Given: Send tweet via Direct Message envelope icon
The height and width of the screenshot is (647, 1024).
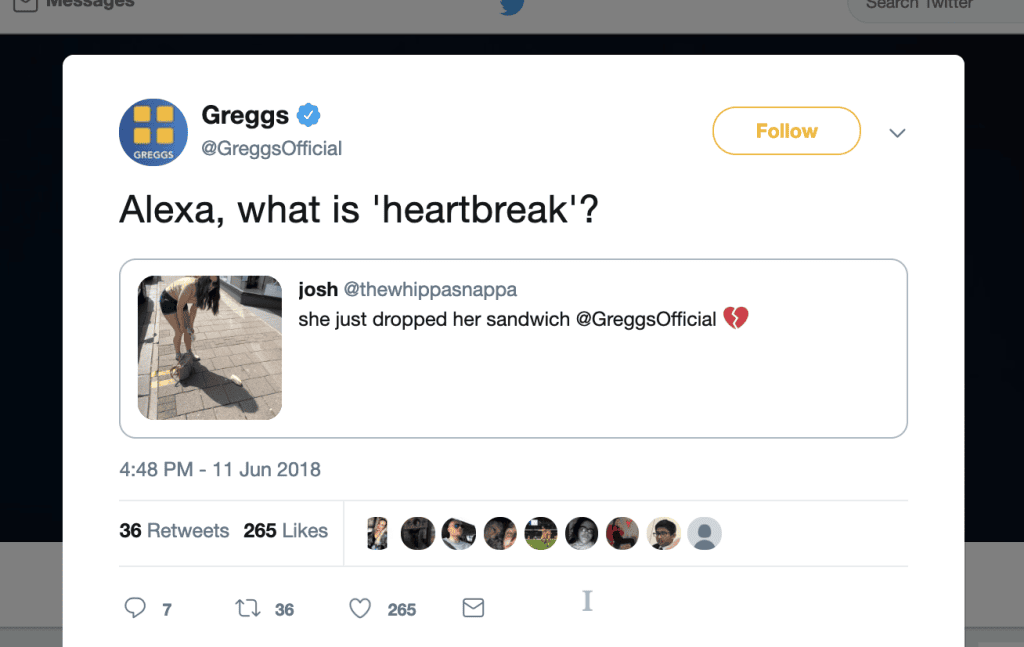Looking at the screenshot, I should point(473,608).
